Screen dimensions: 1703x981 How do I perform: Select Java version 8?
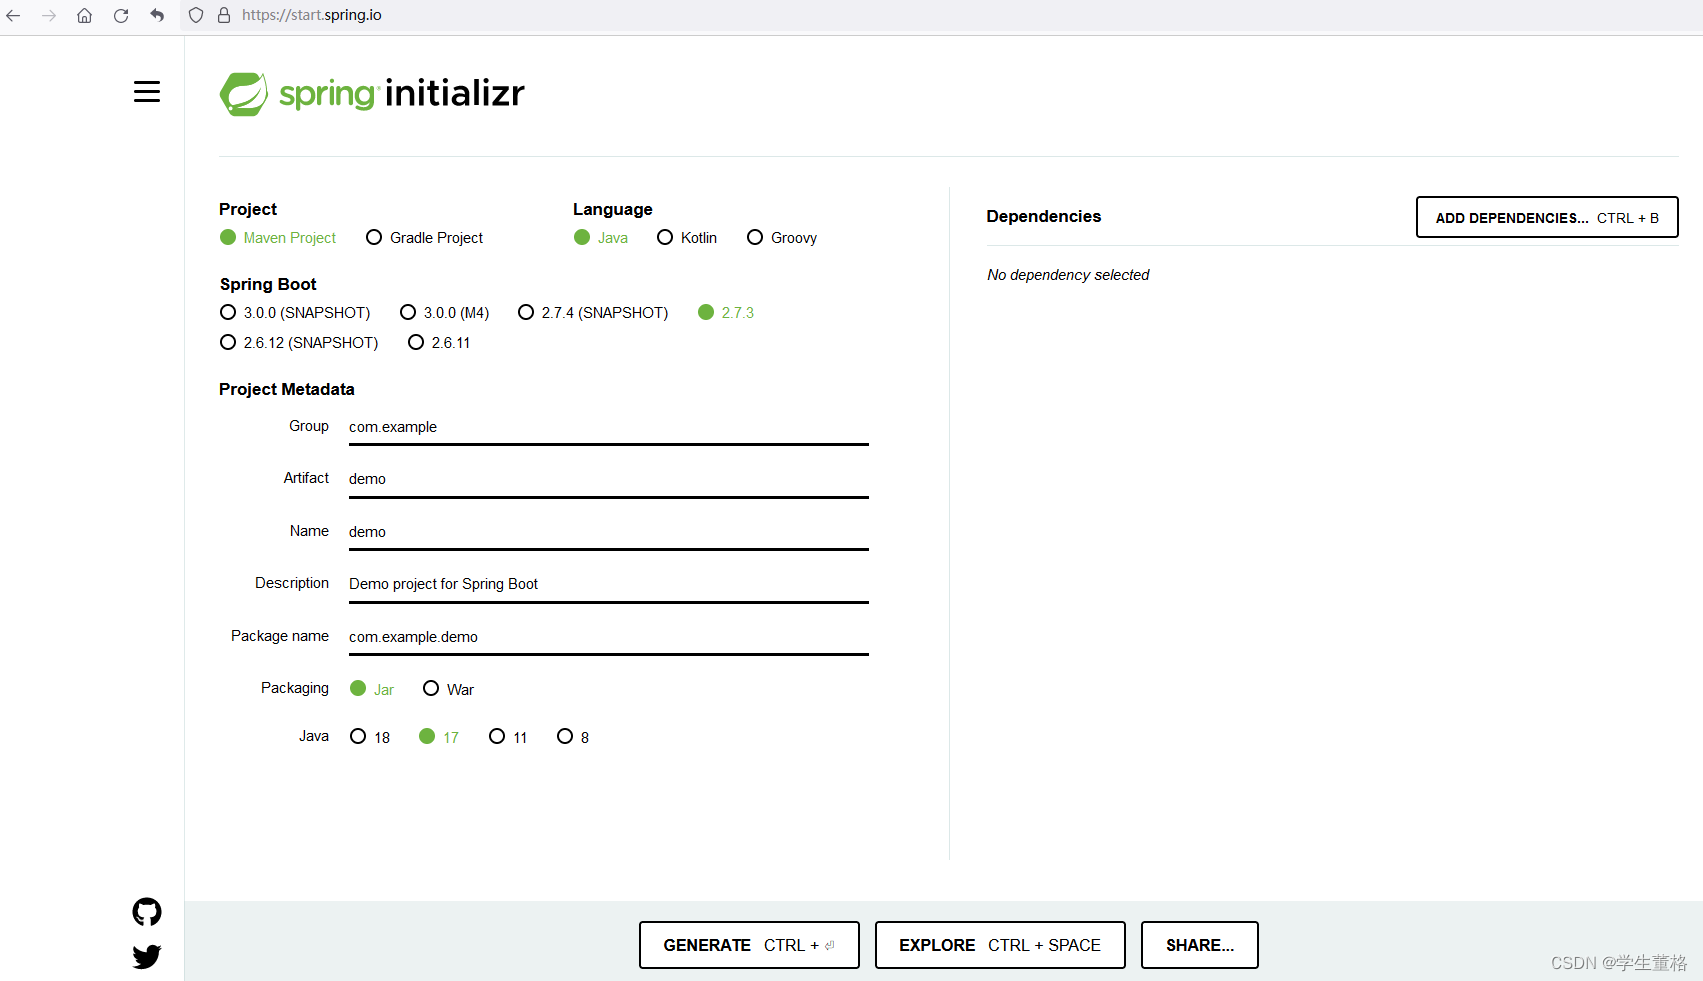pyautogui.click(x=565, y=736)
